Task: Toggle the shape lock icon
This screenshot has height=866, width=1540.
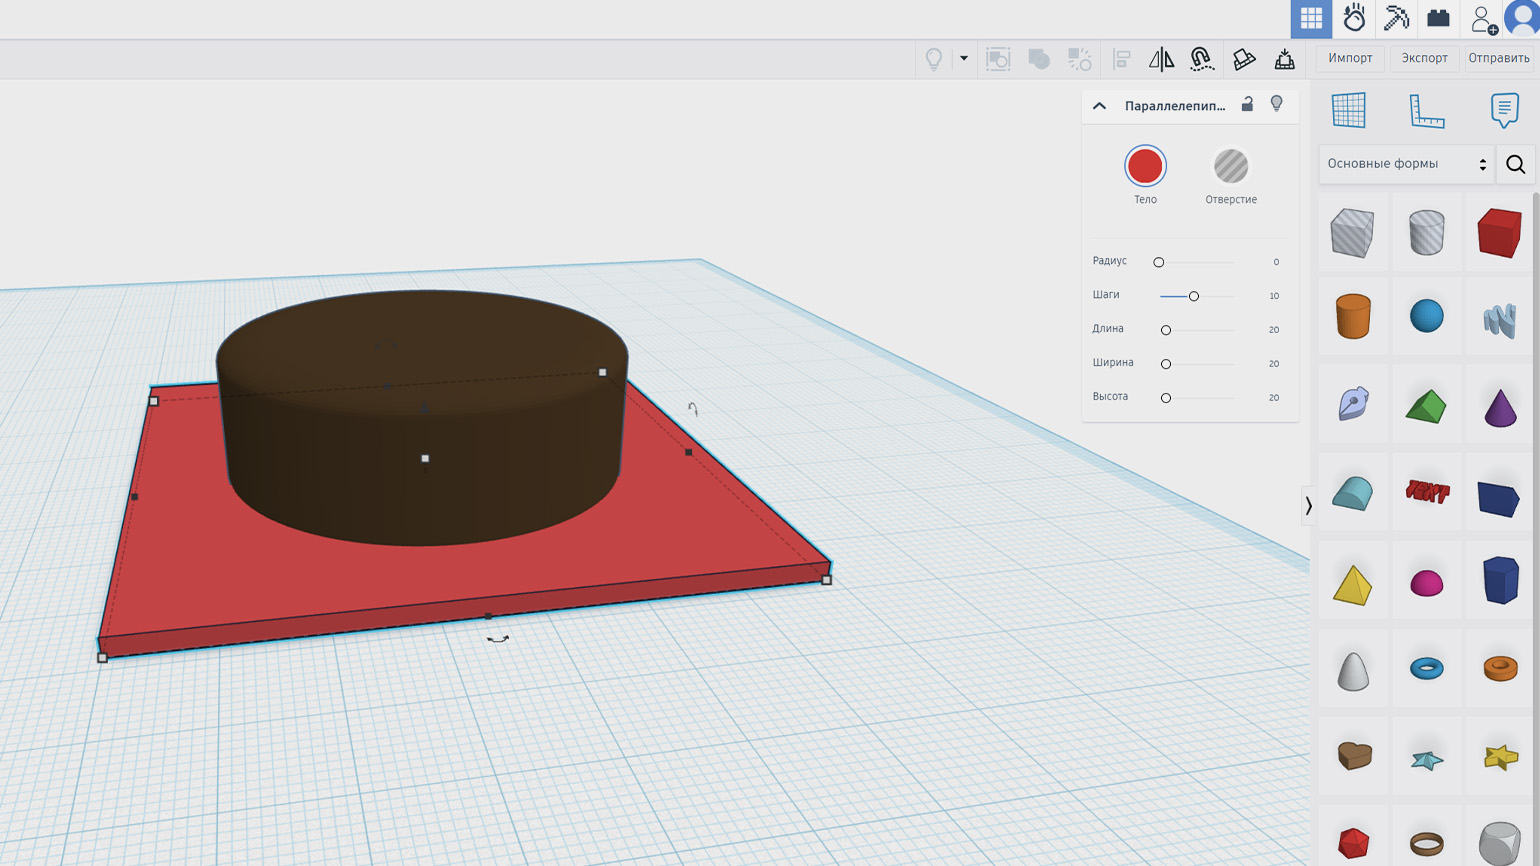Action: pyautogui.click(x=1247, y=104)
